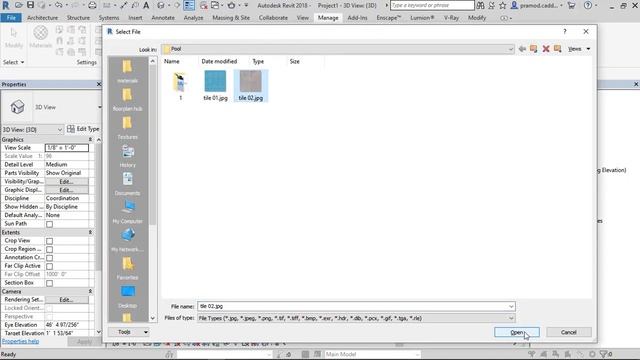Image resolution: width=640 pixels, height=360 pixels.
Task: Open the Tools dropdown in dialog
Action: tap(129, 332)
